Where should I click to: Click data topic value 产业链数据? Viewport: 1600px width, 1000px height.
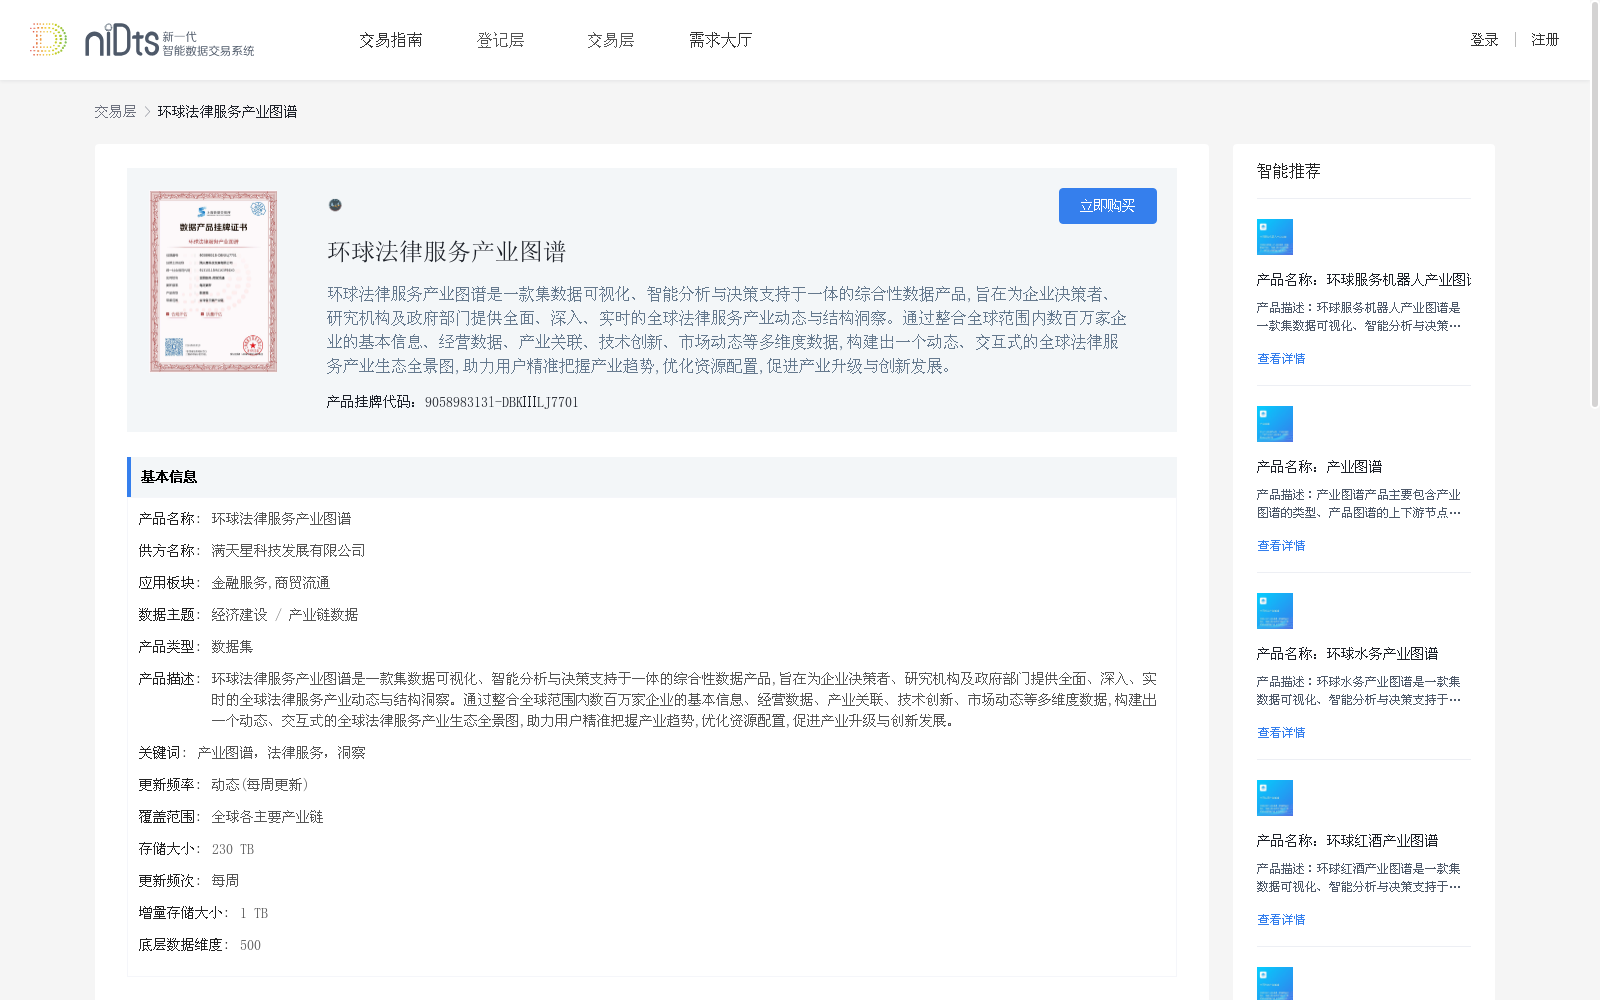[323, 615]
